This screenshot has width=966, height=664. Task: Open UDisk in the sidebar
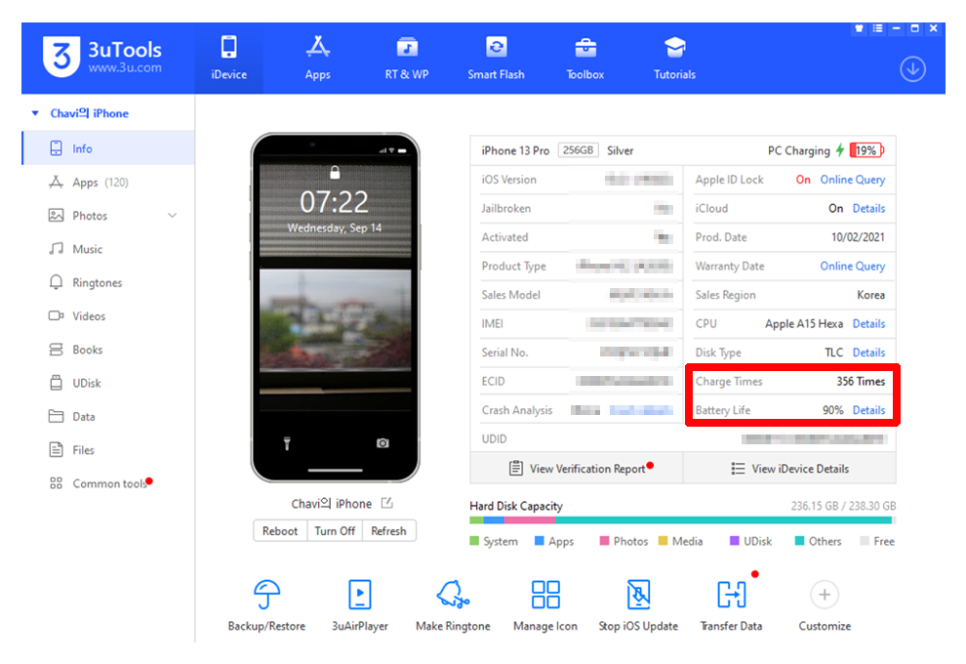point(108,383)
